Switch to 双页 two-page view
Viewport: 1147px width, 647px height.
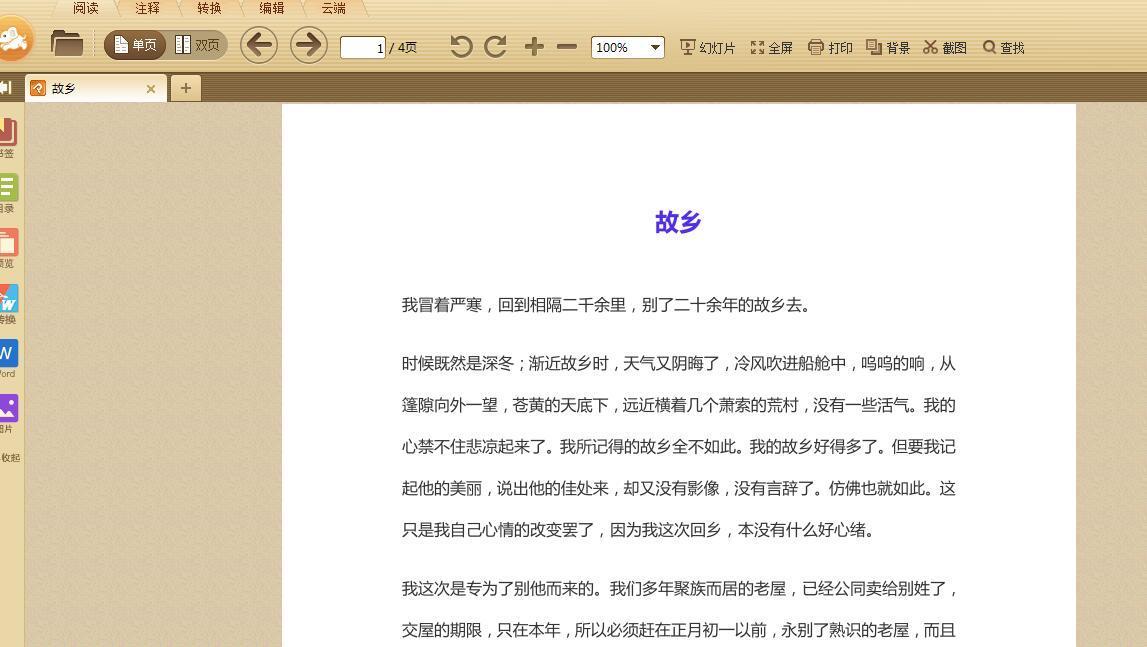(x=197, y=45)
